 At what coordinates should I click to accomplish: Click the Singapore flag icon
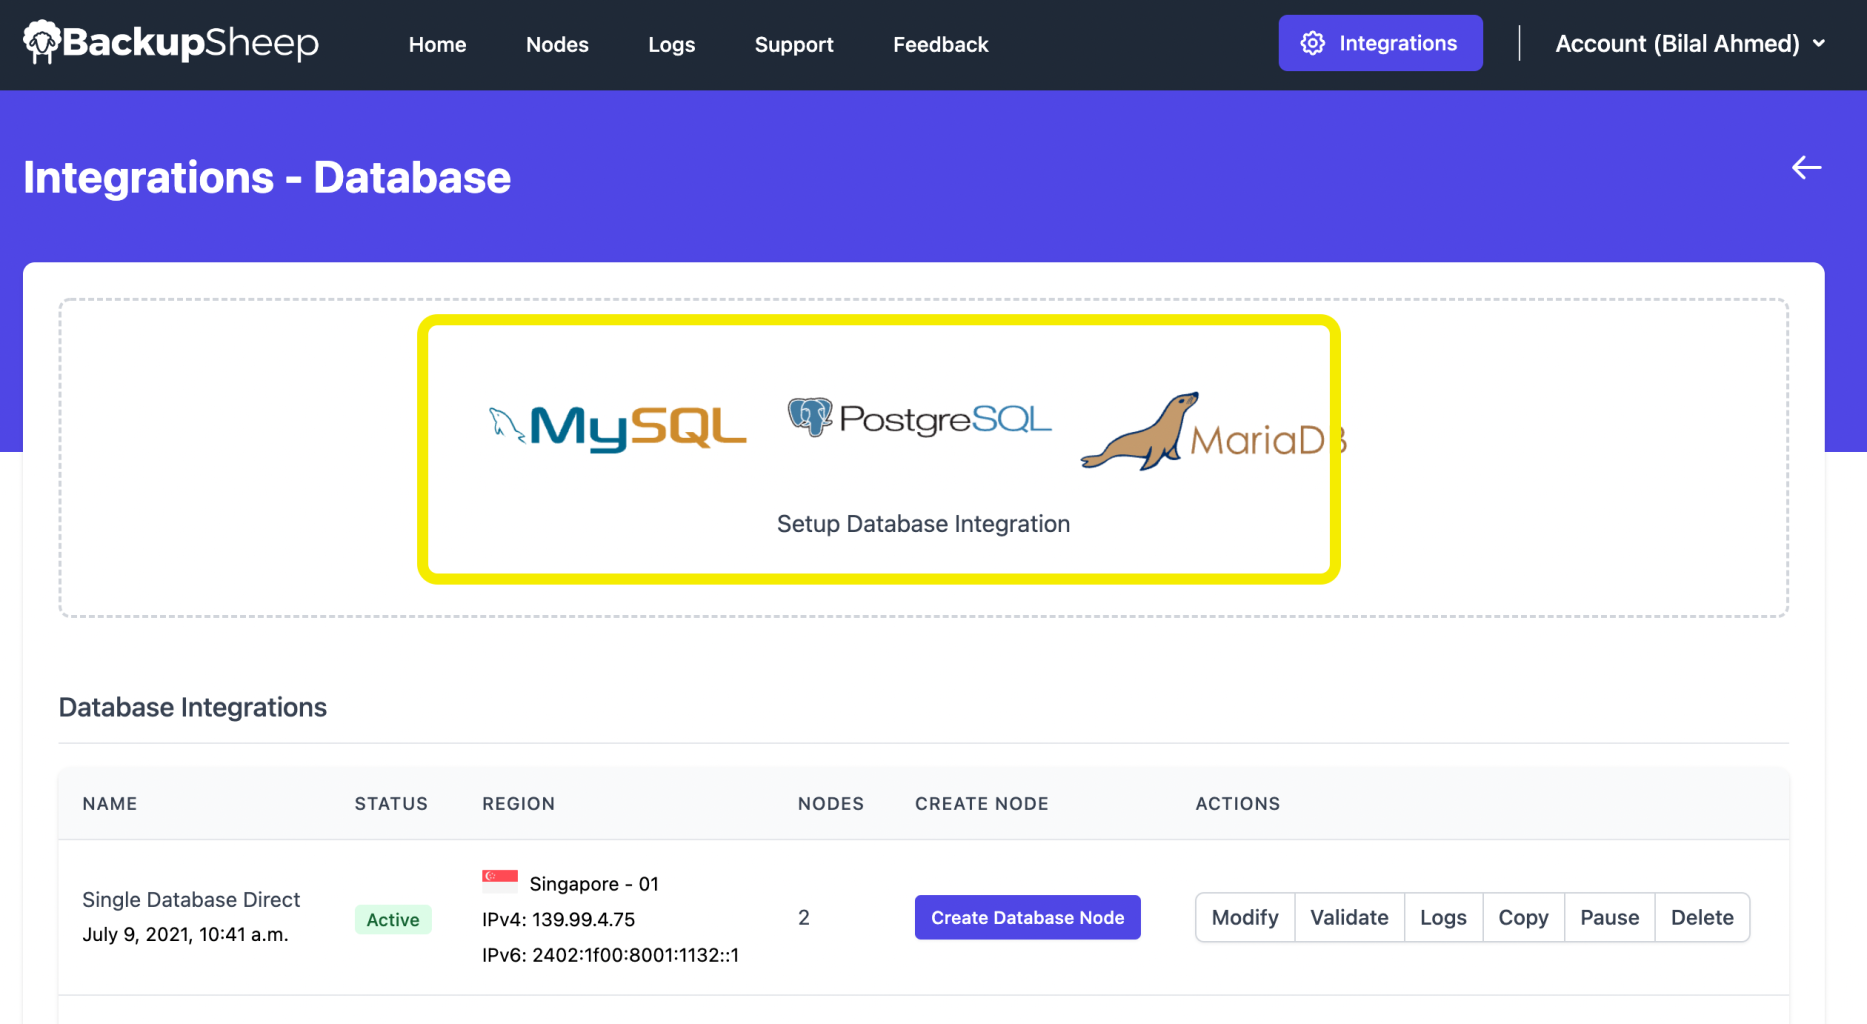click(500, 881)
